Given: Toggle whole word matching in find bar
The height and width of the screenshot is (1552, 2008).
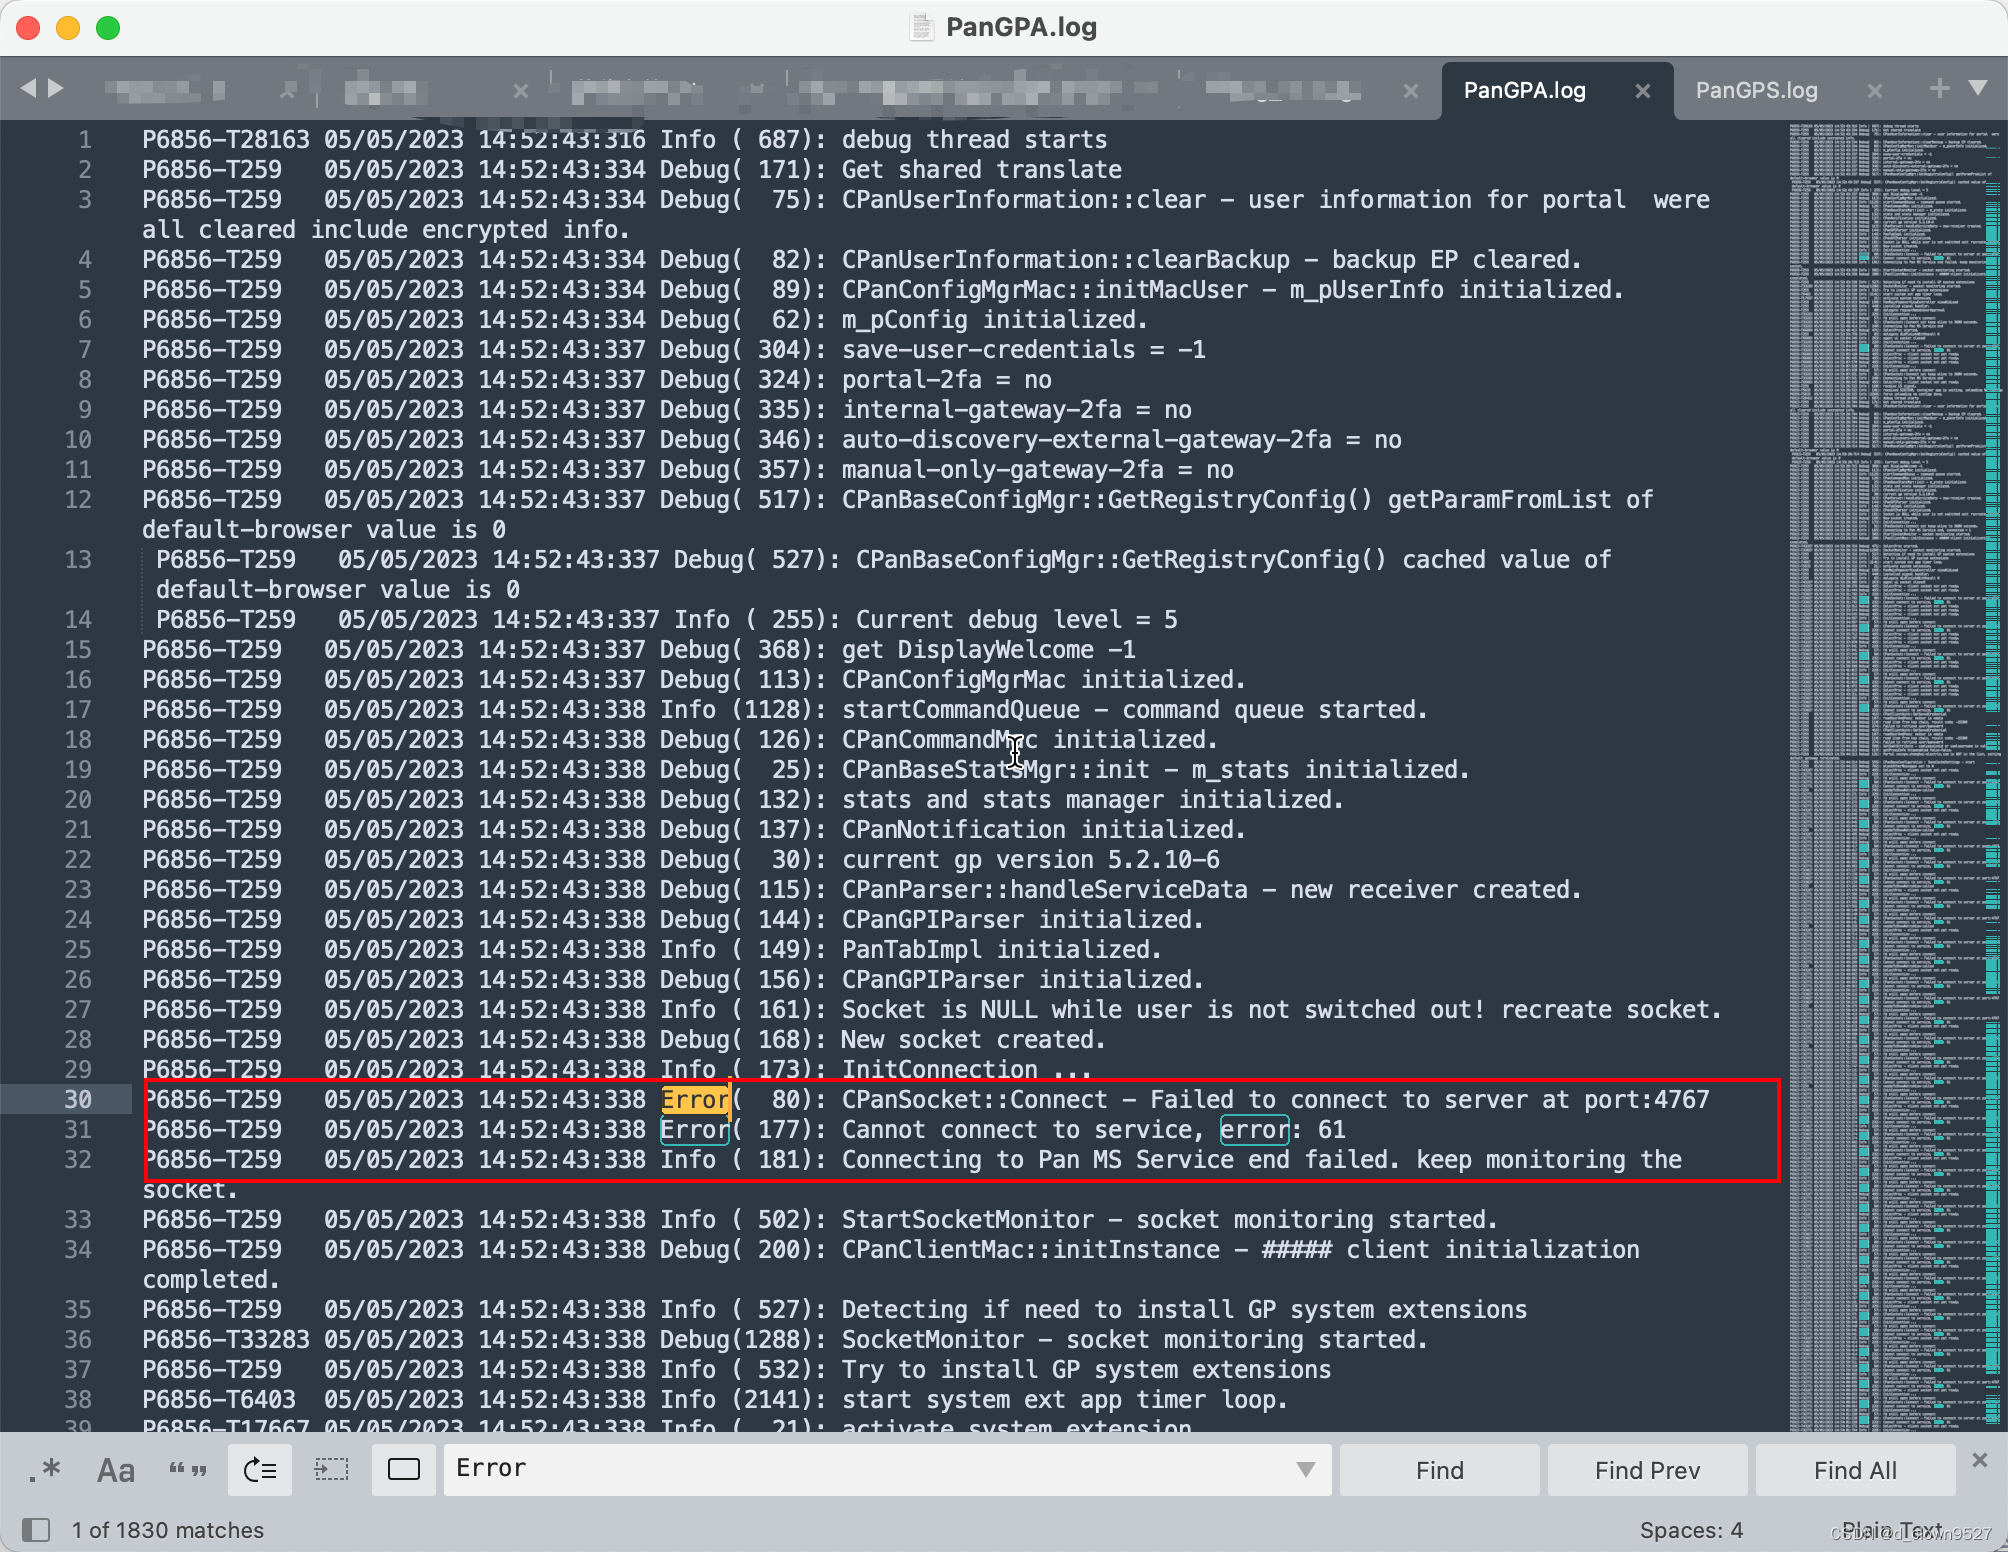Looking at the screenshot, I should [188, 1470].
